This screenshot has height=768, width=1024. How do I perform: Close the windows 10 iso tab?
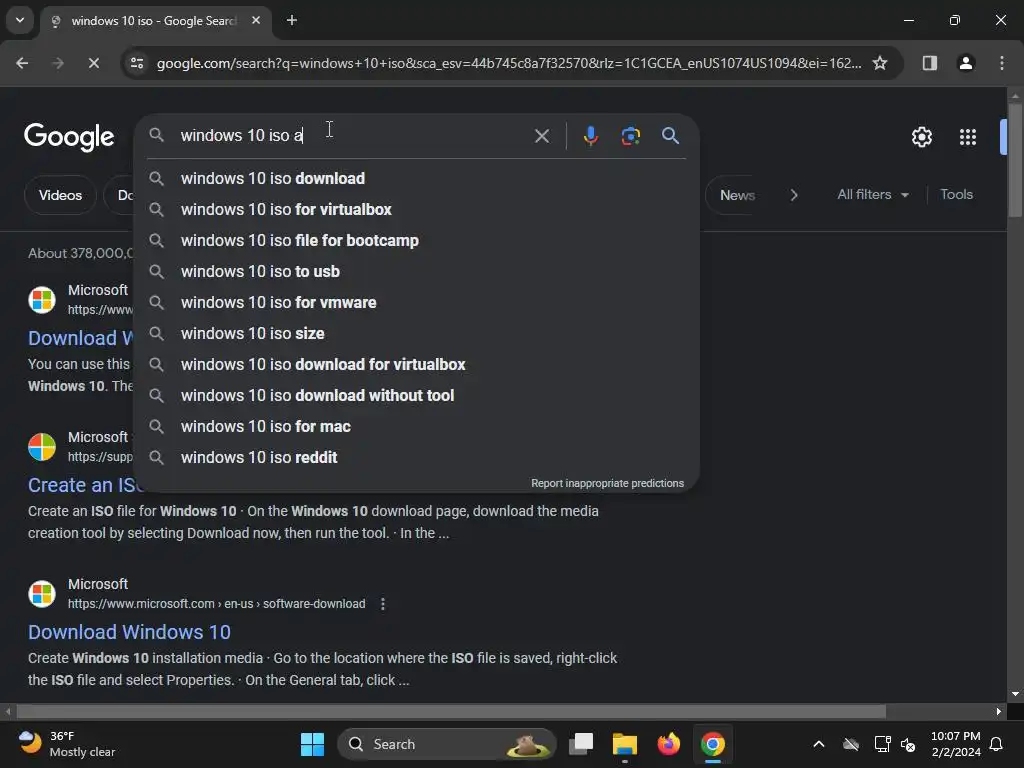tap(256, 20)
